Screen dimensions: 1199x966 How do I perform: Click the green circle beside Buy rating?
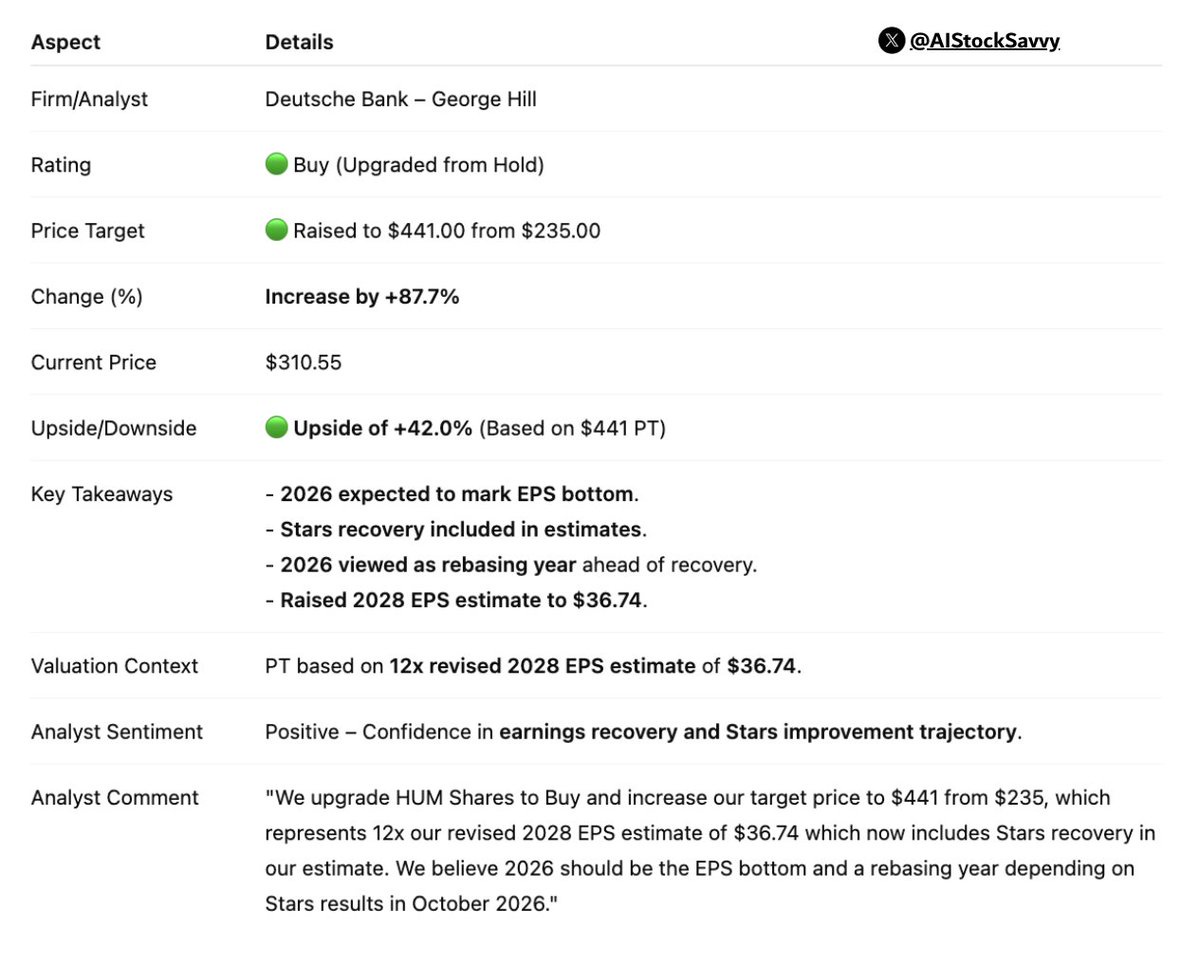pos(276,164)
